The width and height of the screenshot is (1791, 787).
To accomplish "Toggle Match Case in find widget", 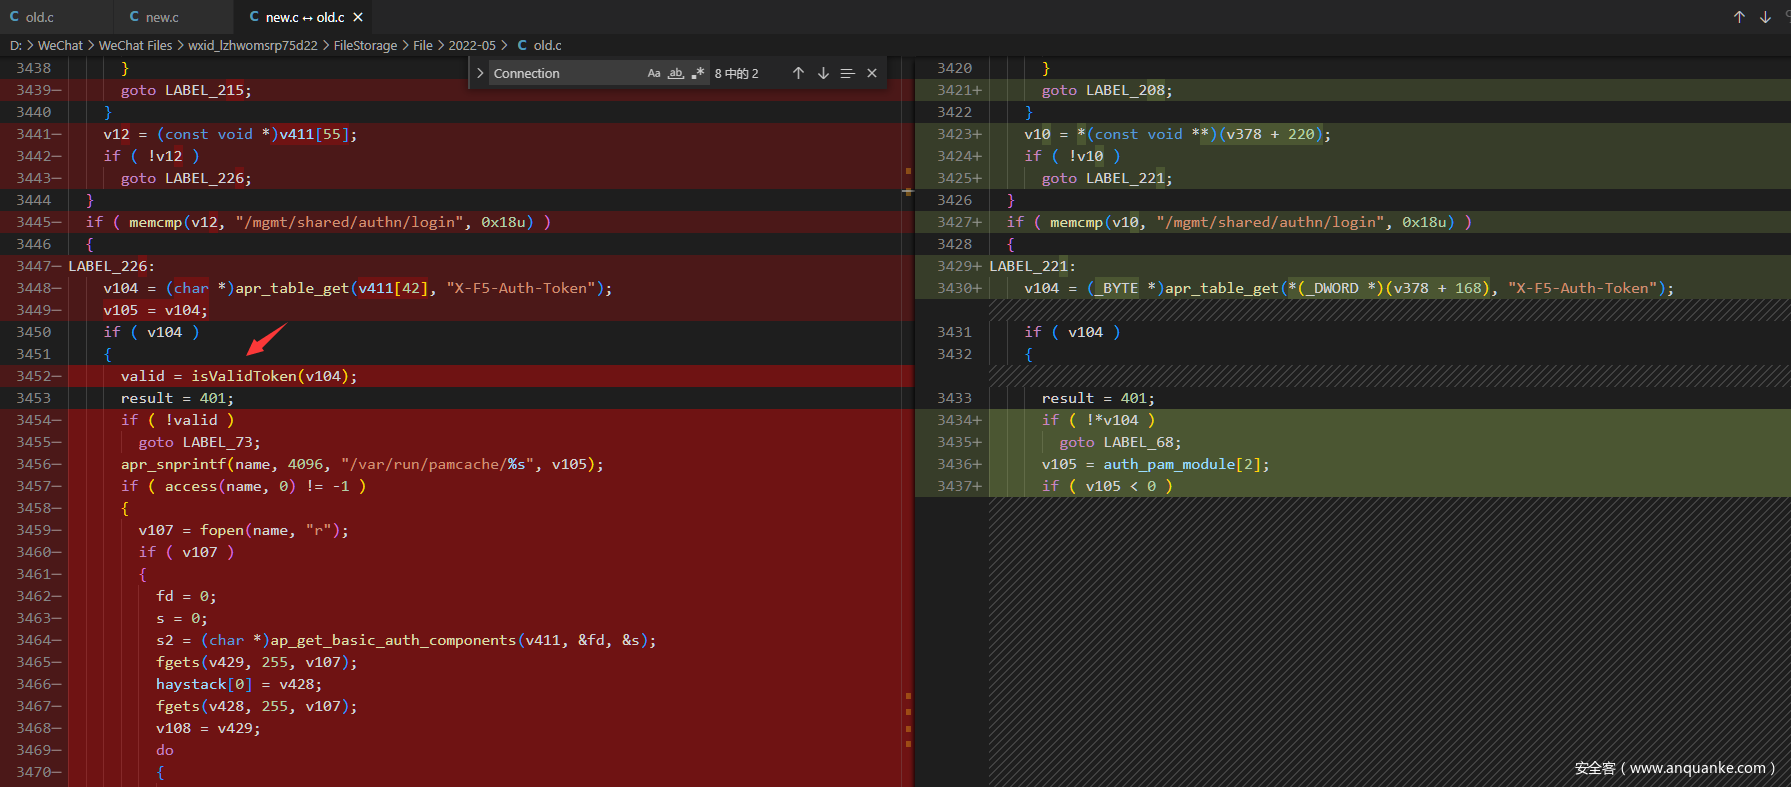I will 654,73.
